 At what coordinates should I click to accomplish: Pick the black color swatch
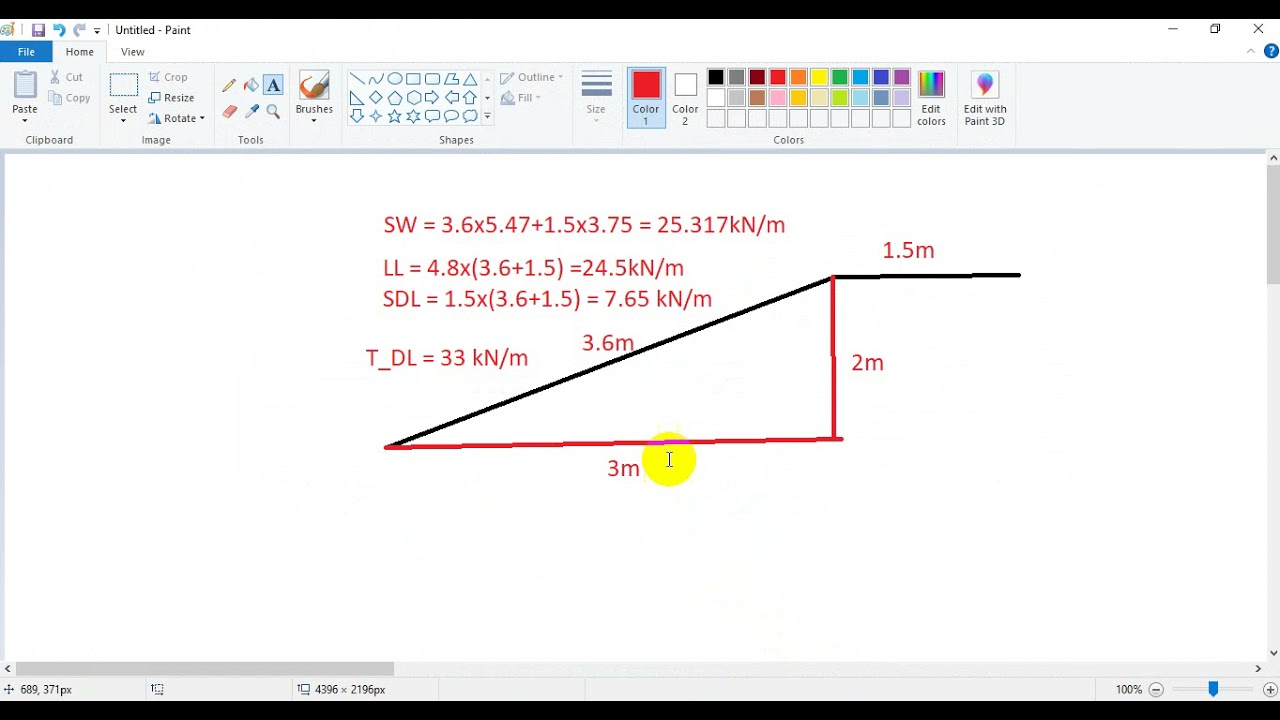coord(716,77)
